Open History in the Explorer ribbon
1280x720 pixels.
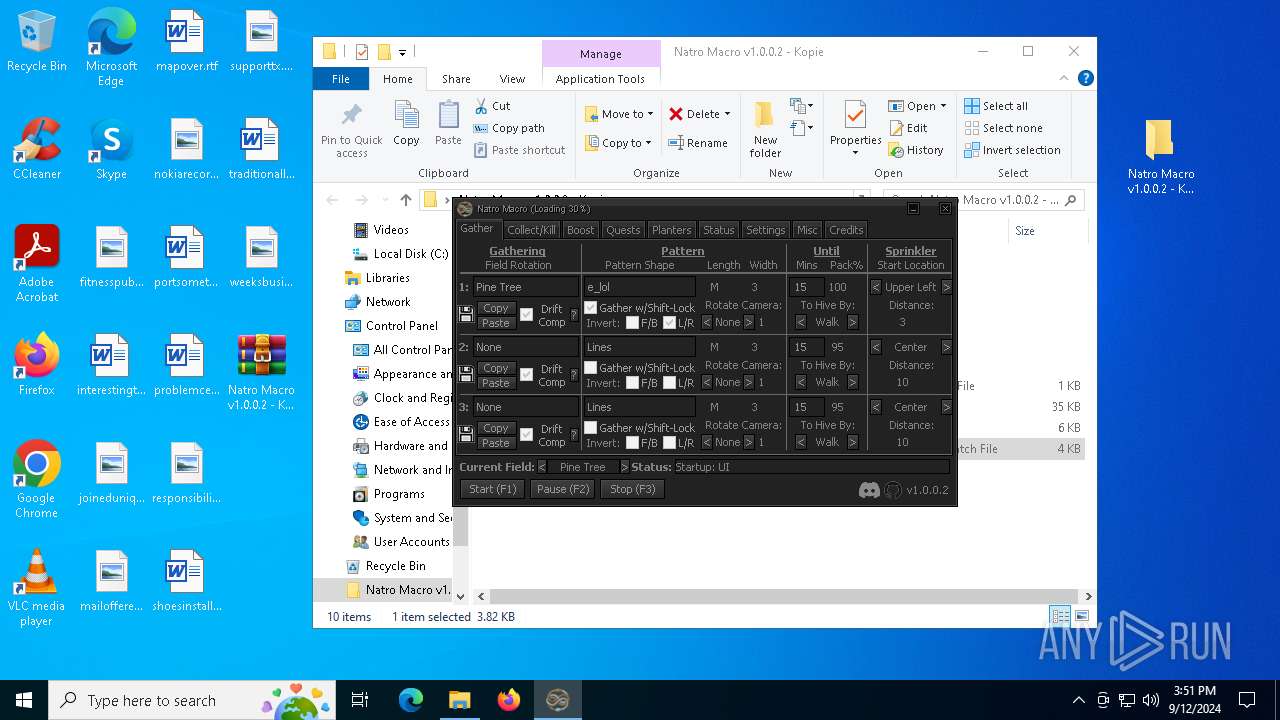pyautogui.click(x=915, y=150)
